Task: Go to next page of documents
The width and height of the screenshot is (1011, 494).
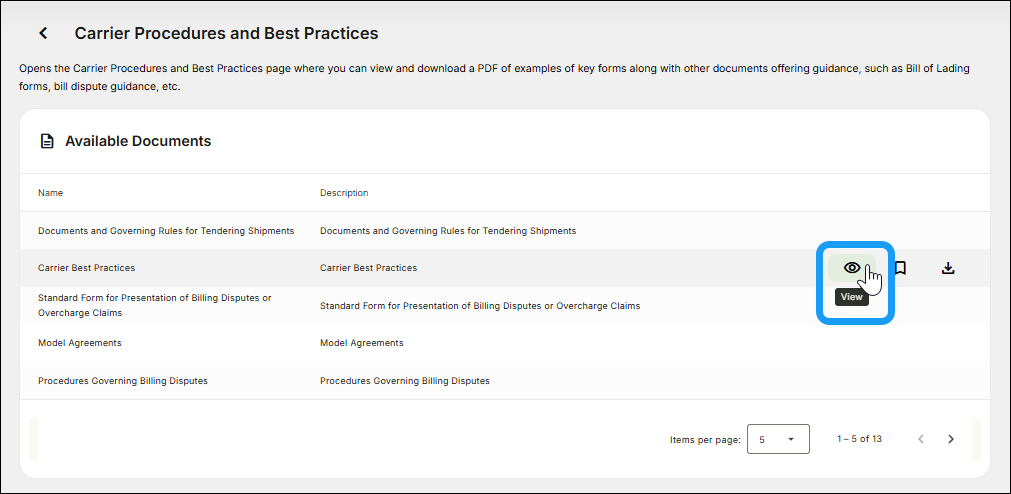Action: [x=951, y=439]
